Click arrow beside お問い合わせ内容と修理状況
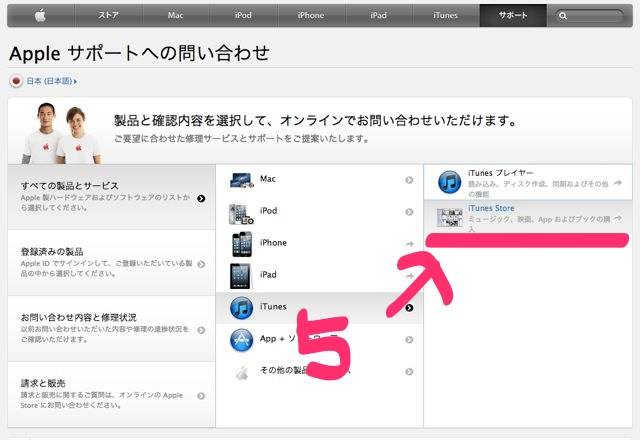The width and height of the screenshot is (640, 440). click(201, 330)
